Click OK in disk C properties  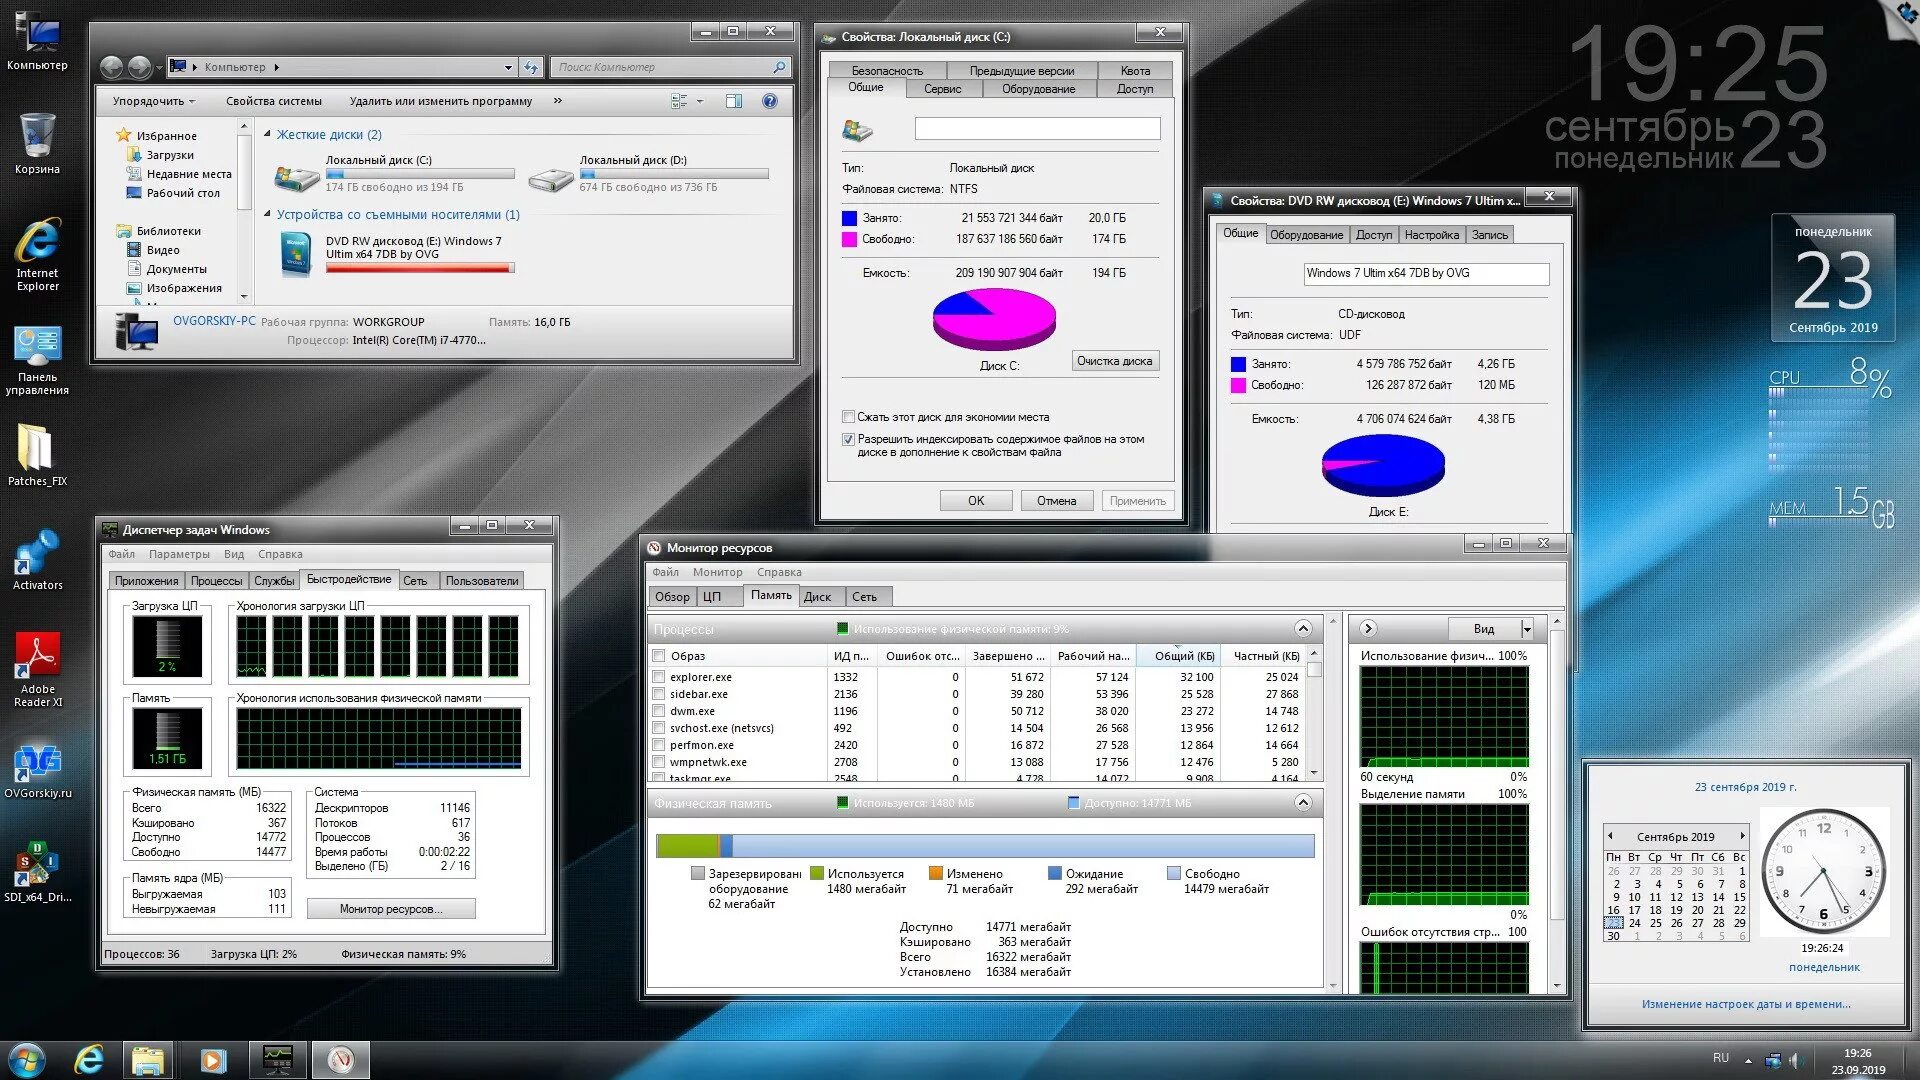pos(976,501)
